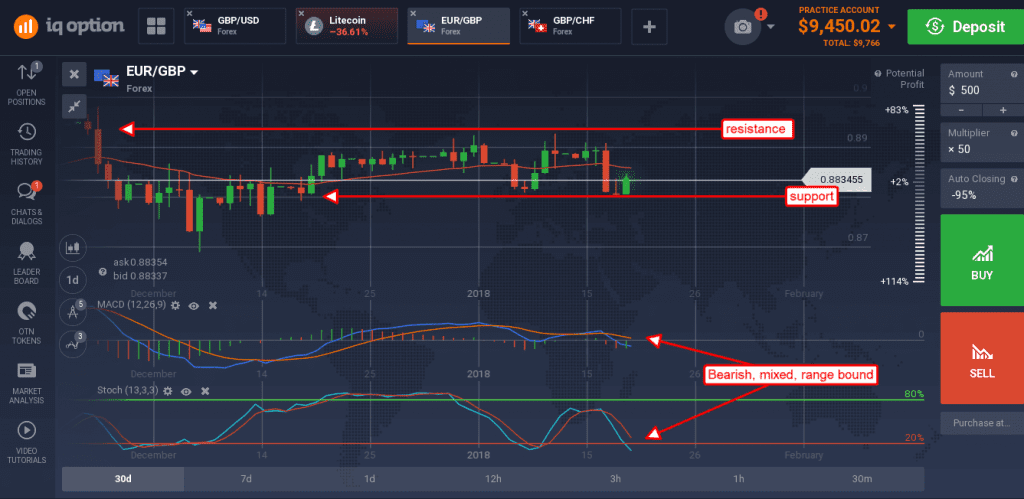Viewport: 1024px width, 499px height.
Task: Switch to the GBP/CHF tab
Action: coord(569,26)
